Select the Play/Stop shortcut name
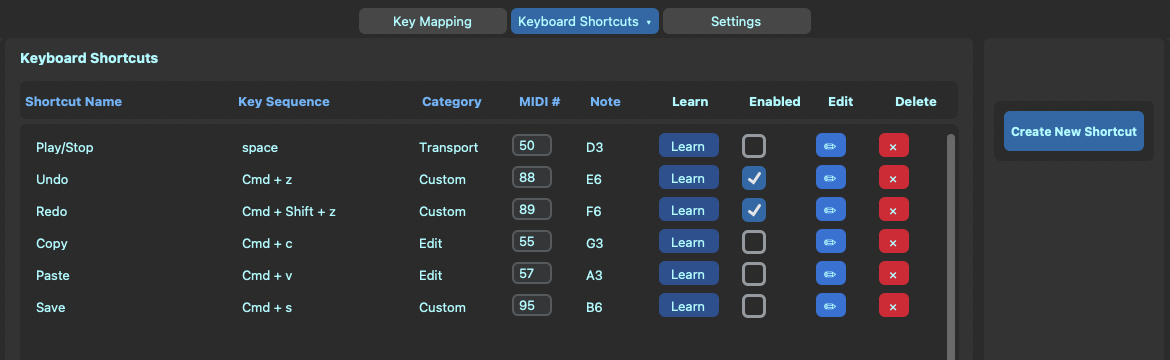Image resolution: width=1170 pixels, height=360 pixels. click(x=65, y=147)
